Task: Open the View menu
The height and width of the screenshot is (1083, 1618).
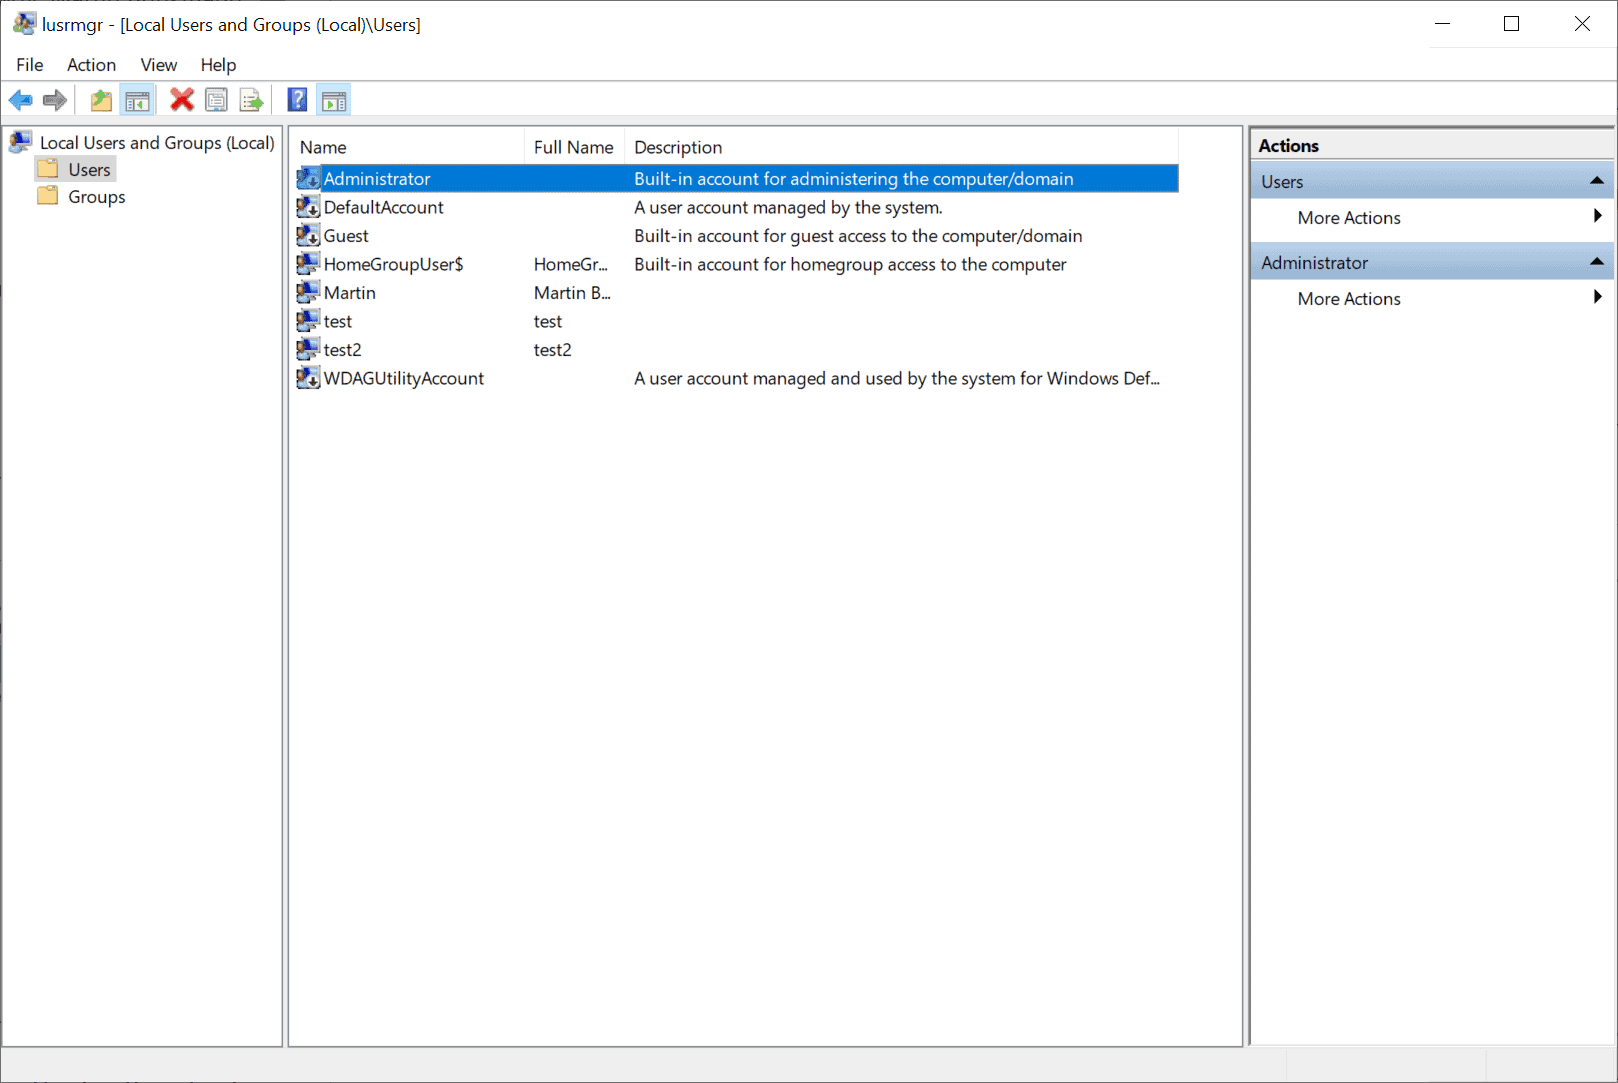Action: (x=158, y=64)
